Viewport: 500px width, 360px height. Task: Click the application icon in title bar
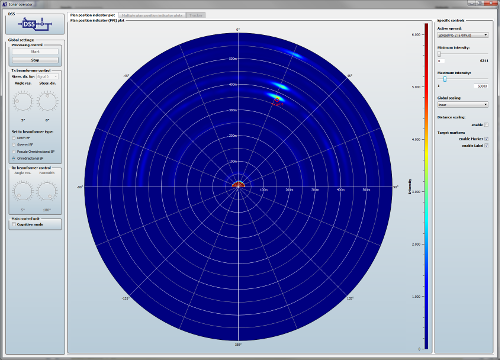click(4, 4)
